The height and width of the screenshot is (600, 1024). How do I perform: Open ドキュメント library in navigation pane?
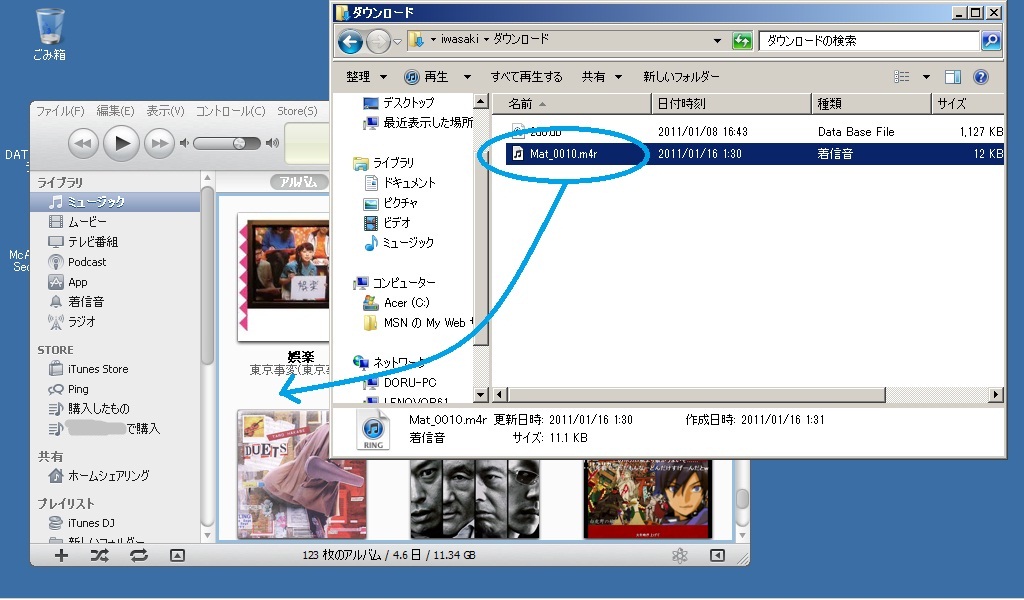pyautogui.click(x=400, y=183)
